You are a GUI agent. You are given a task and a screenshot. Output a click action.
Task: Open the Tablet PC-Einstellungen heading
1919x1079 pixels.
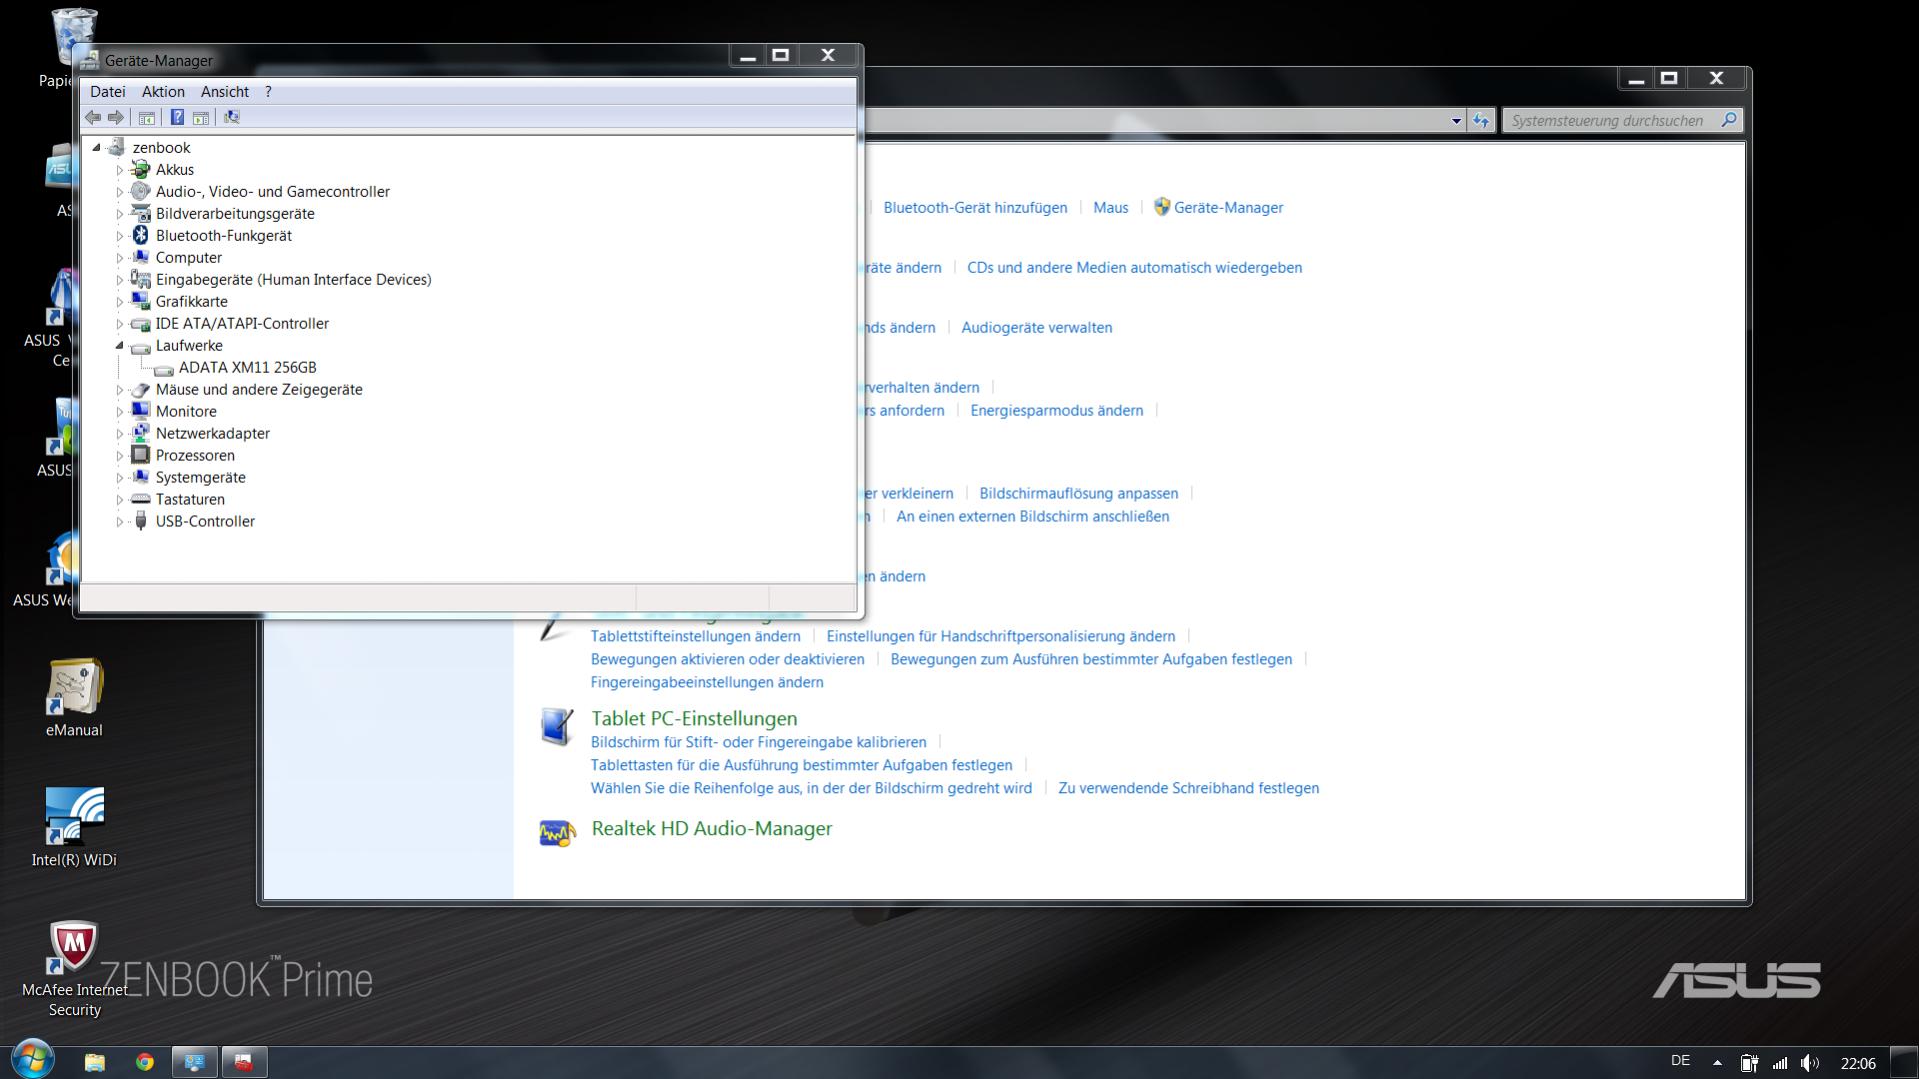click(694, 719)
